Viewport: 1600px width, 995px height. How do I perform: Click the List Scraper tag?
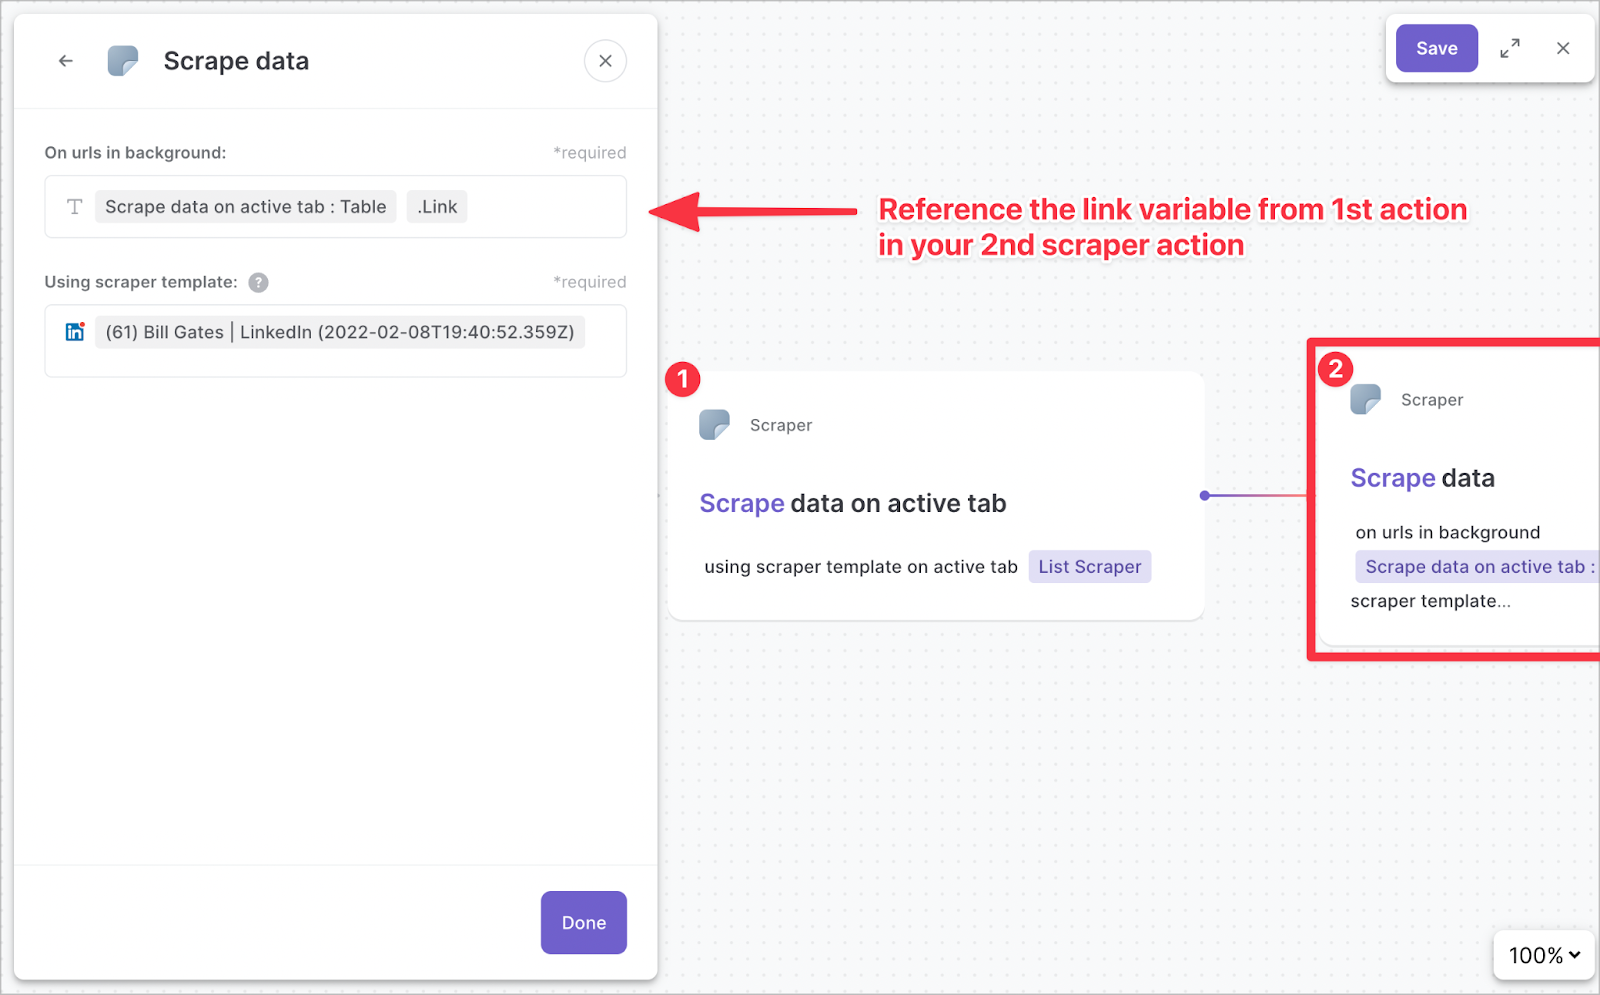tap(1090, 567)
